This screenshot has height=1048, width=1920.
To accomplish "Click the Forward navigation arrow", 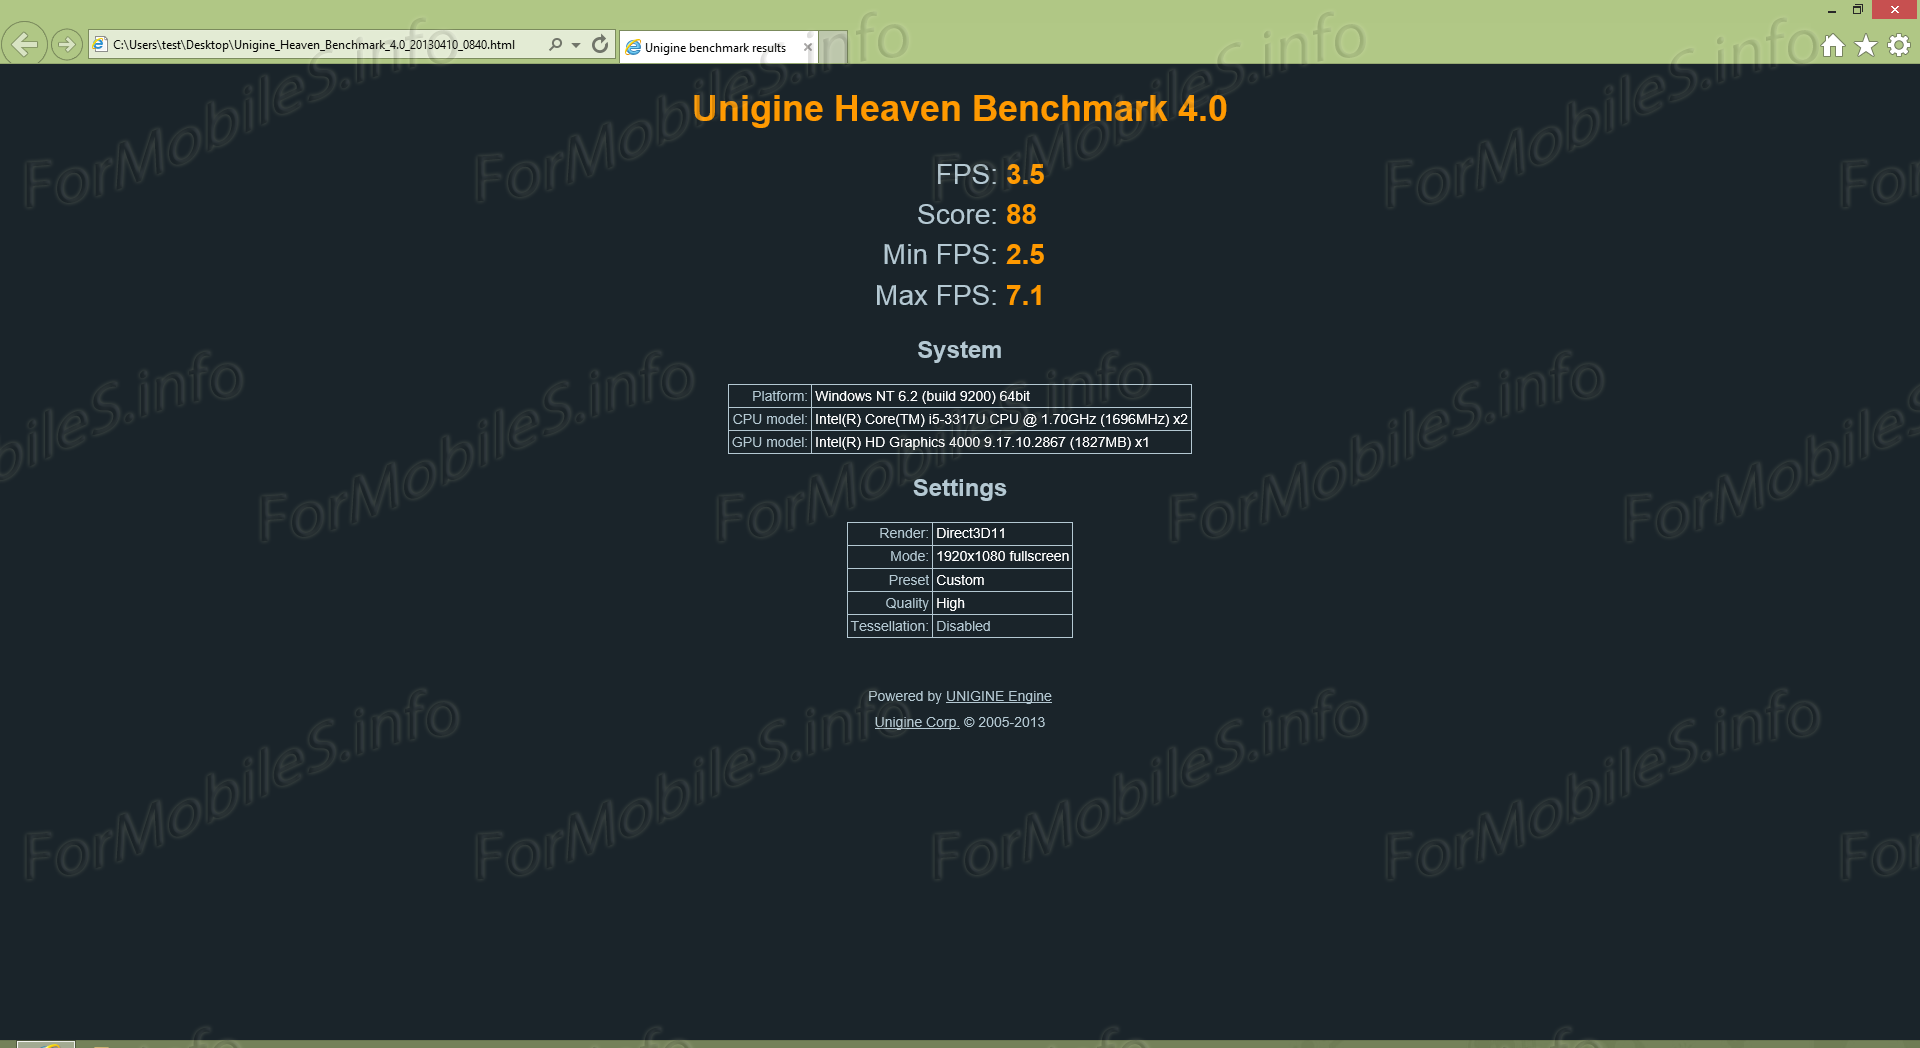I will (66, 44).
